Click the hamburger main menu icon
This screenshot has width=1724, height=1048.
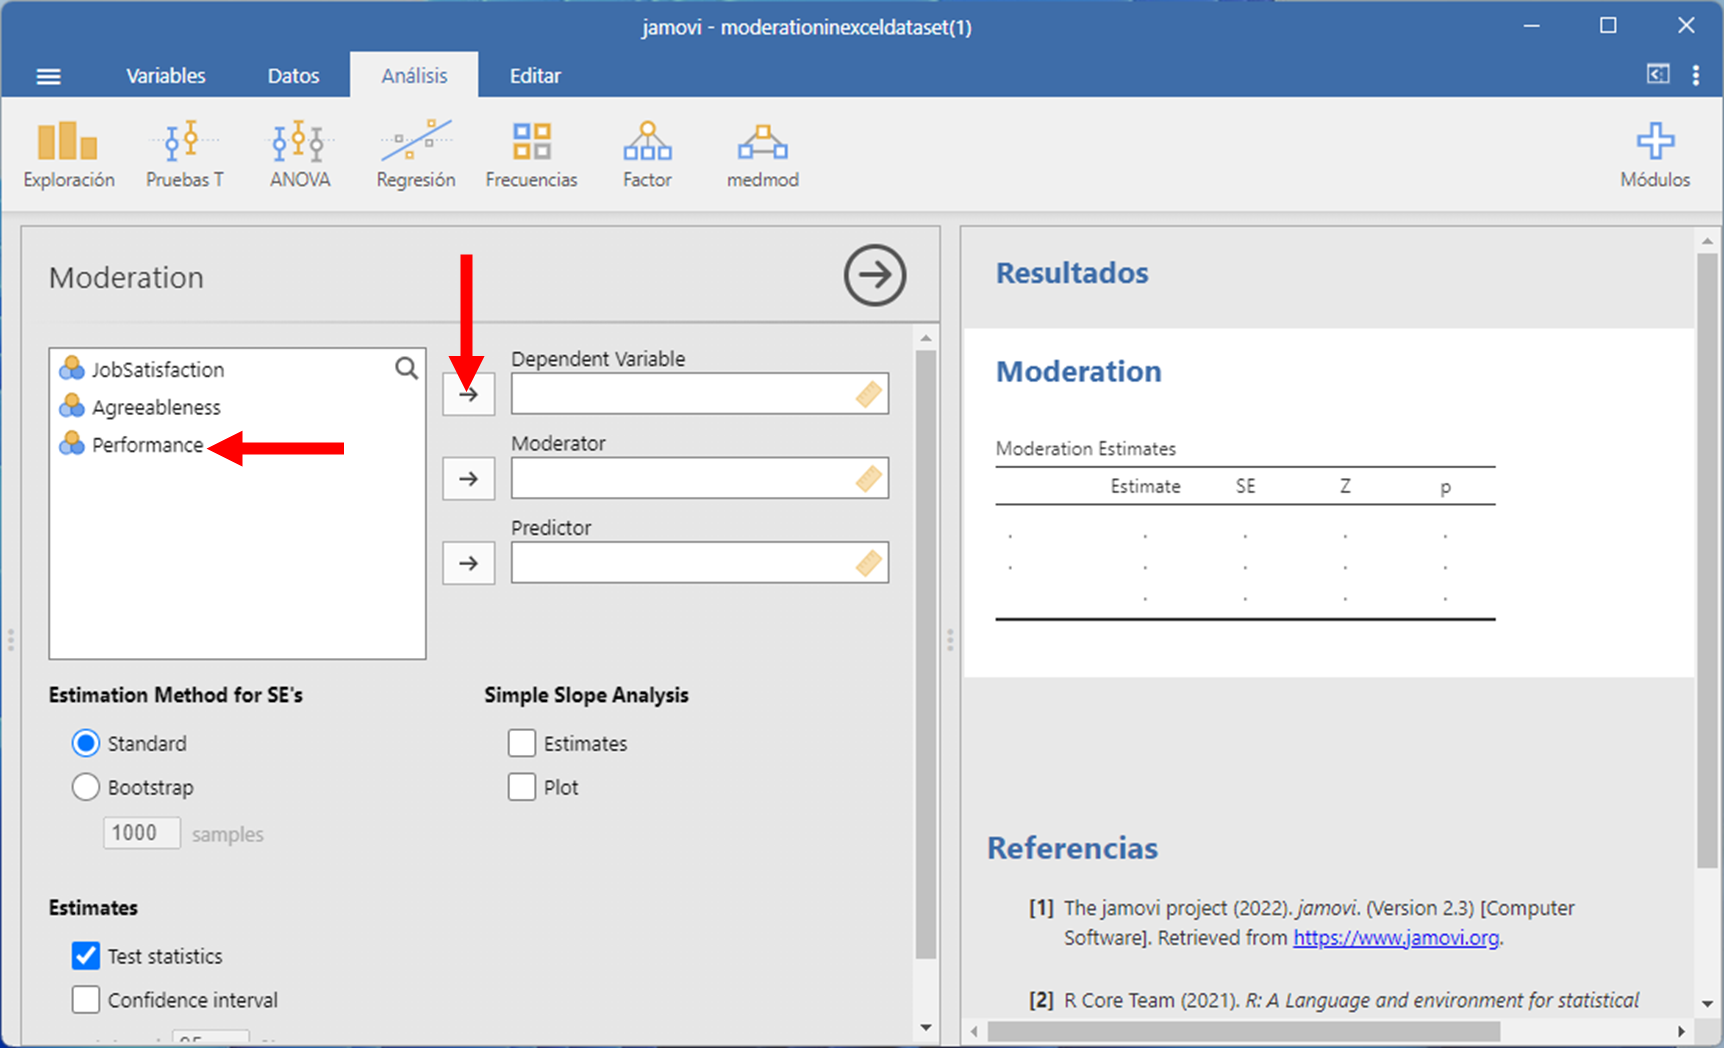(48, 76)
